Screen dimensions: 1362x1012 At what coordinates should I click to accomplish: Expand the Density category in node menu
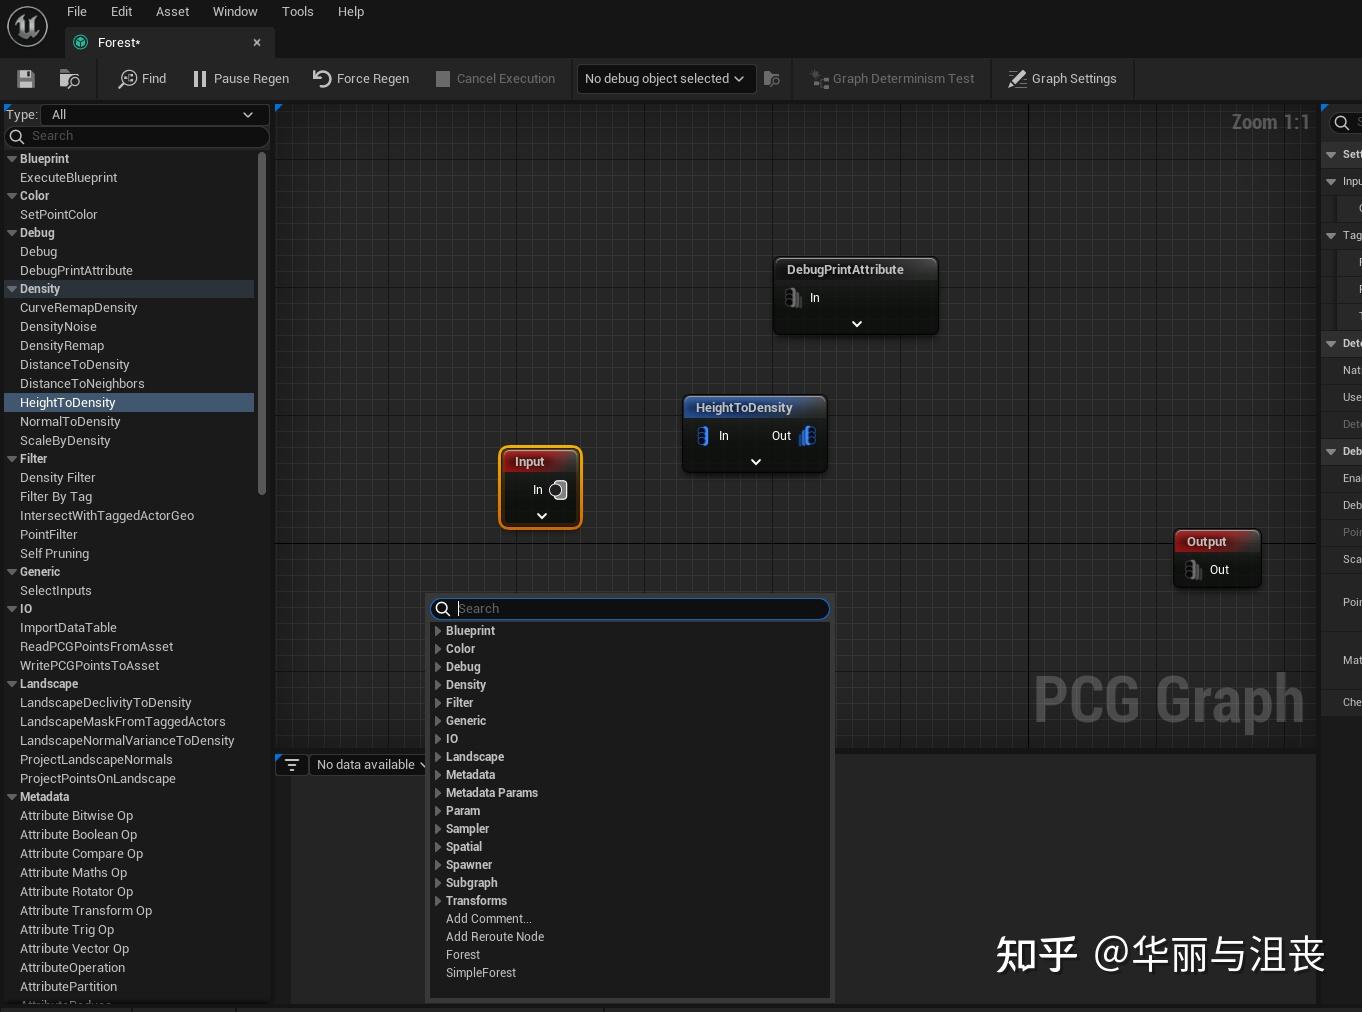[x=437, y=685]
